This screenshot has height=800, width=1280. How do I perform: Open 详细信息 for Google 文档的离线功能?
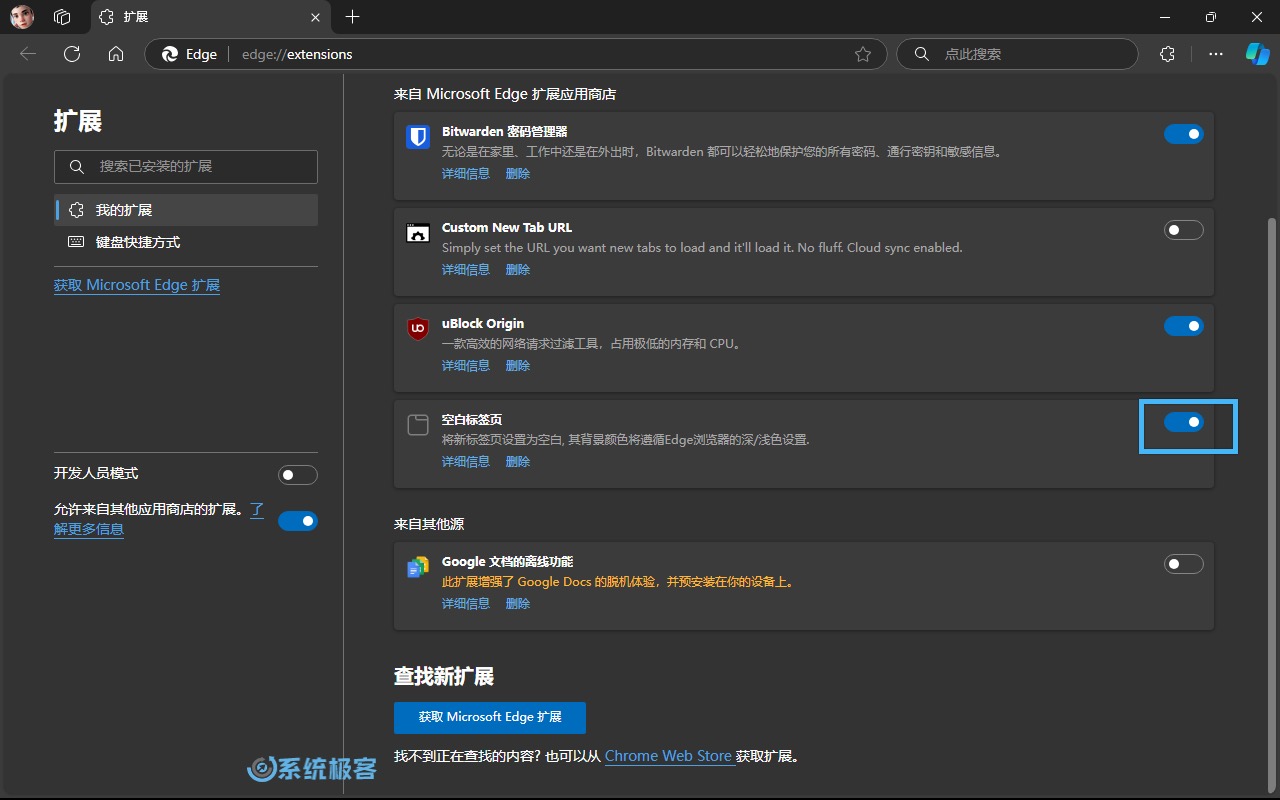point(466,604)
